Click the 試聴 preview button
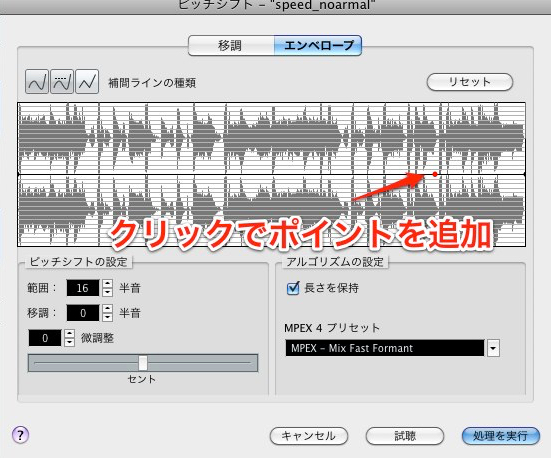 point(405,436)
